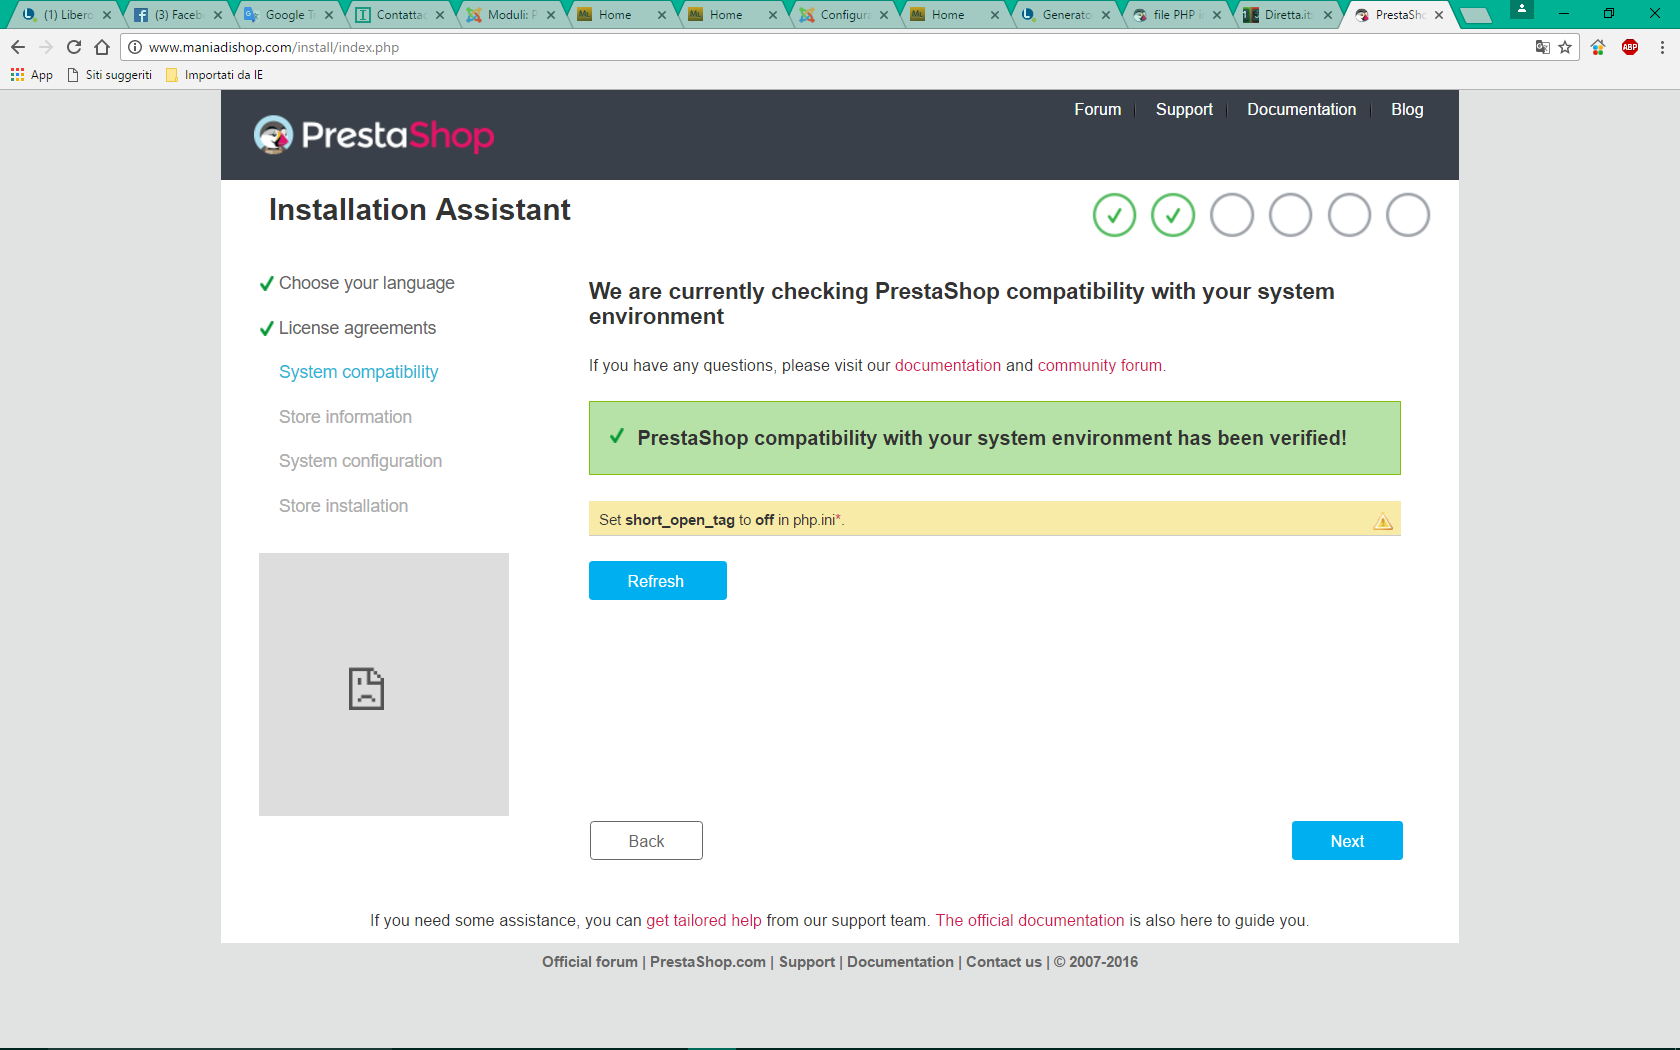Open the Blog link in the header
1680x1050 pixels.
1407,110
